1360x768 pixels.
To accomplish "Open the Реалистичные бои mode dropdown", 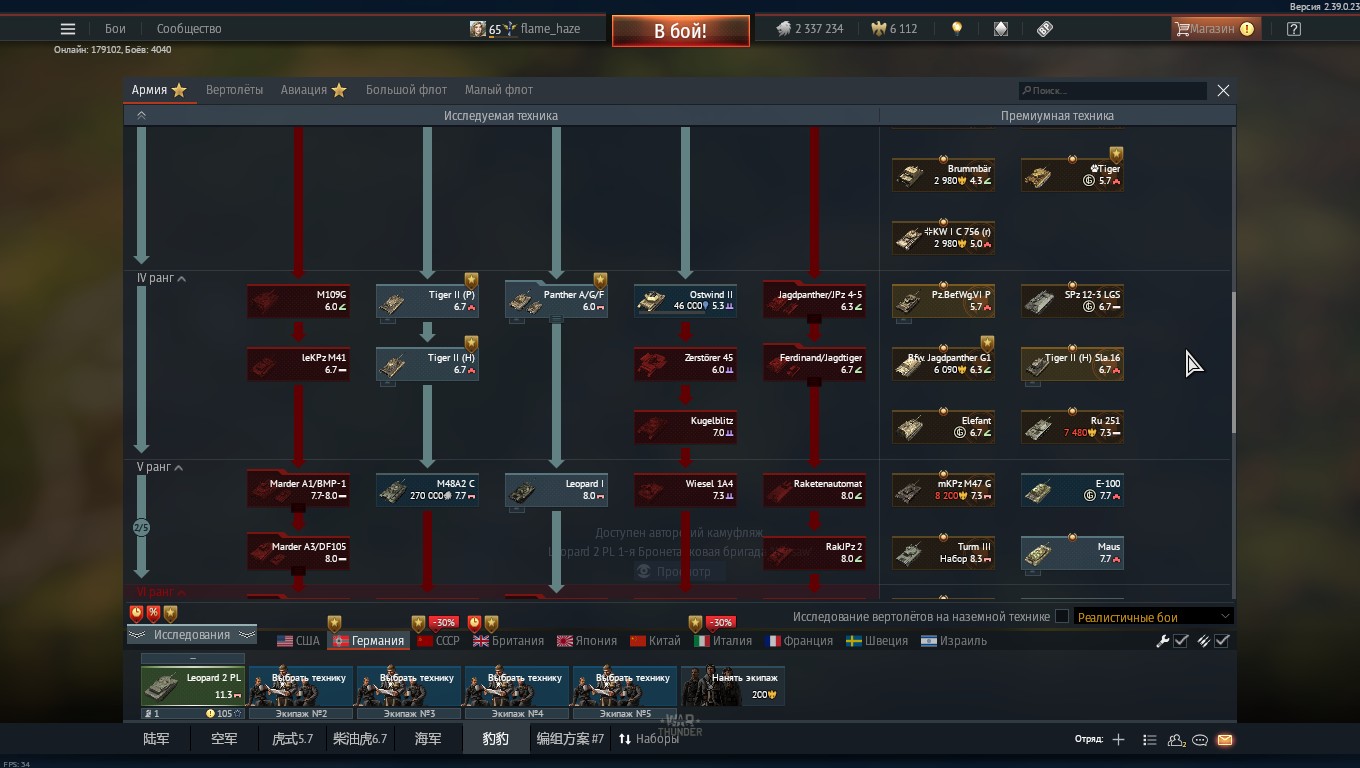I will click(1153, 617).
